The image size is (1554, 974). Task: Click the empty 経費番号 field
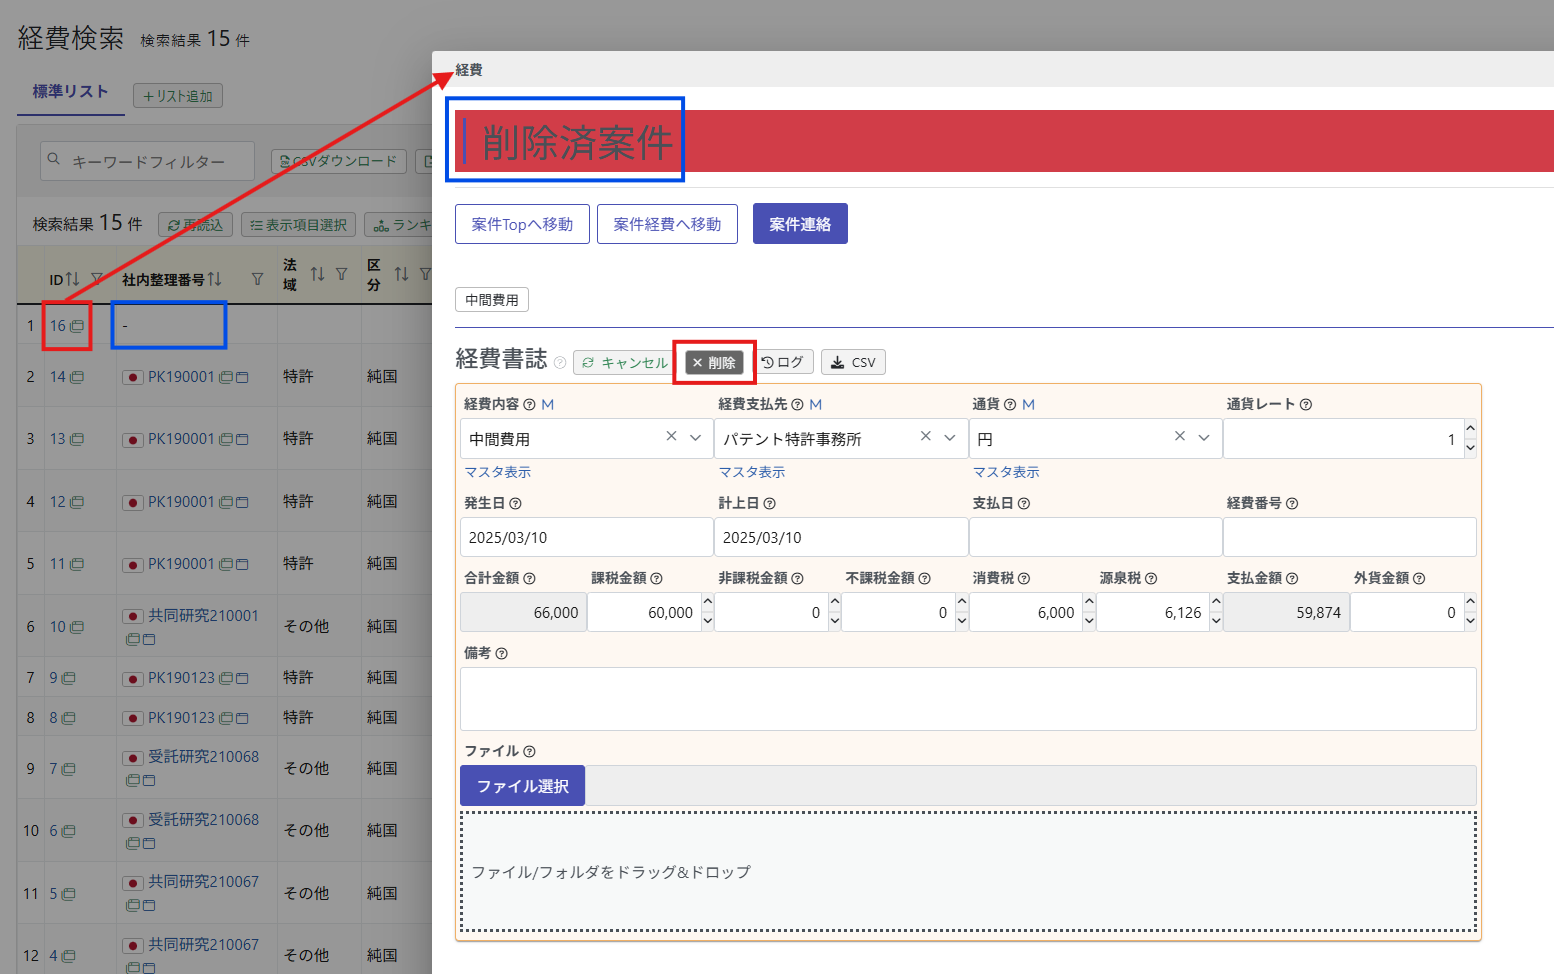(1350, 537)
